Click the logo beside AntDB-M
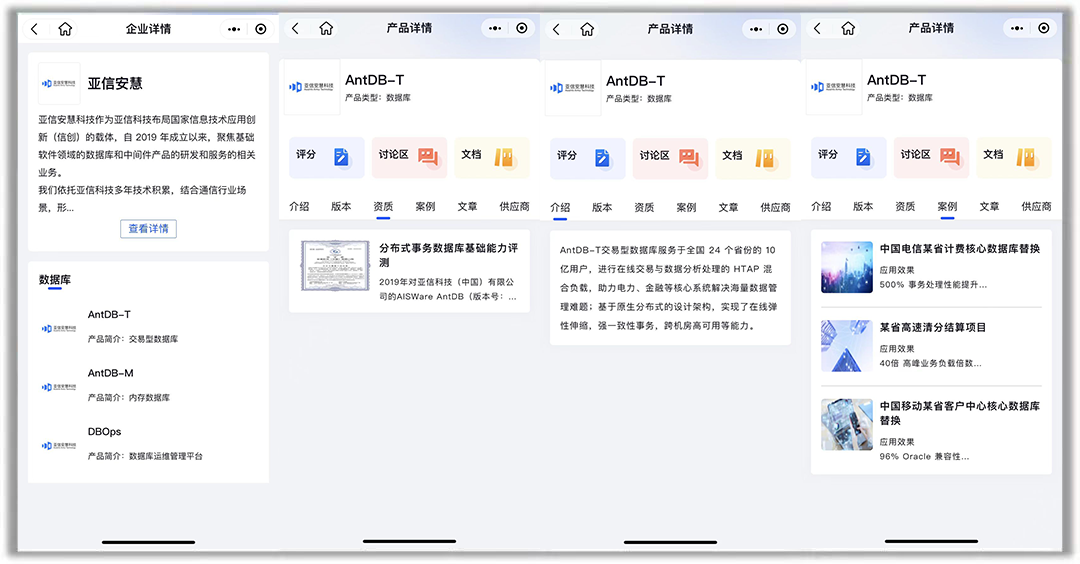 (x=59, y=387)
